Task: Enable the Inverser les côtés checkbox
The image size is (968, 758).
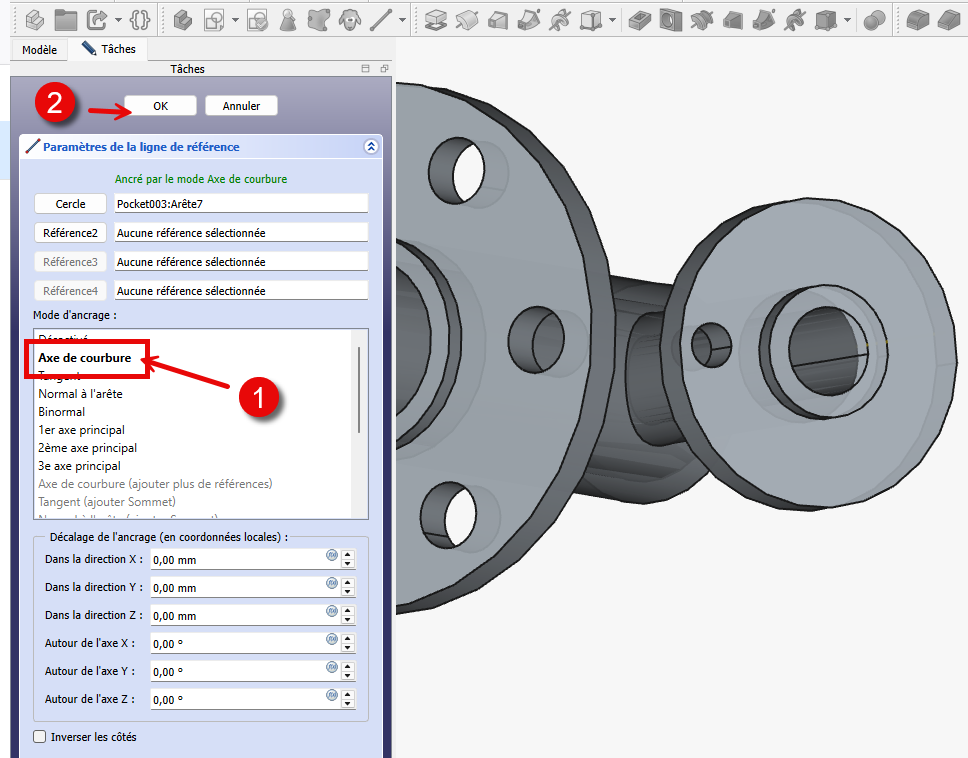Action: coord(40,737)
